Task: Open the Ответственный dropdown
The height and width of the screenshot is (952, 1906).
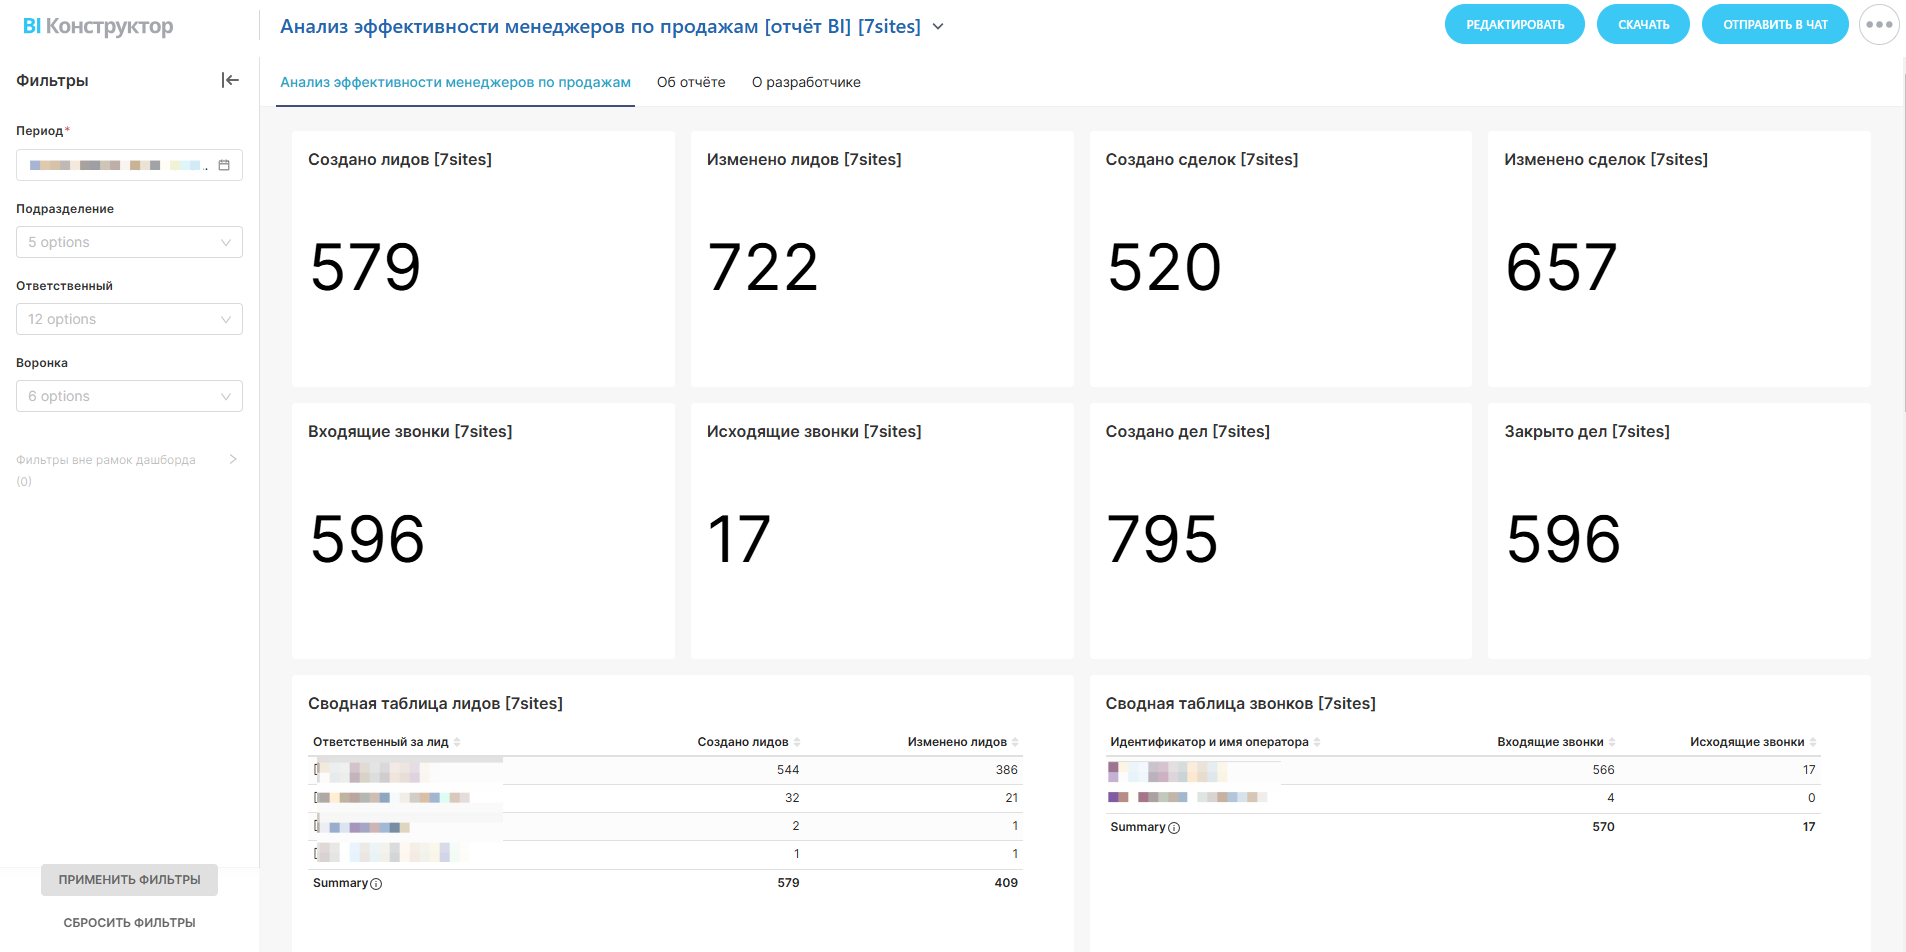Action: pyautogui.click(x=129, y=319)
